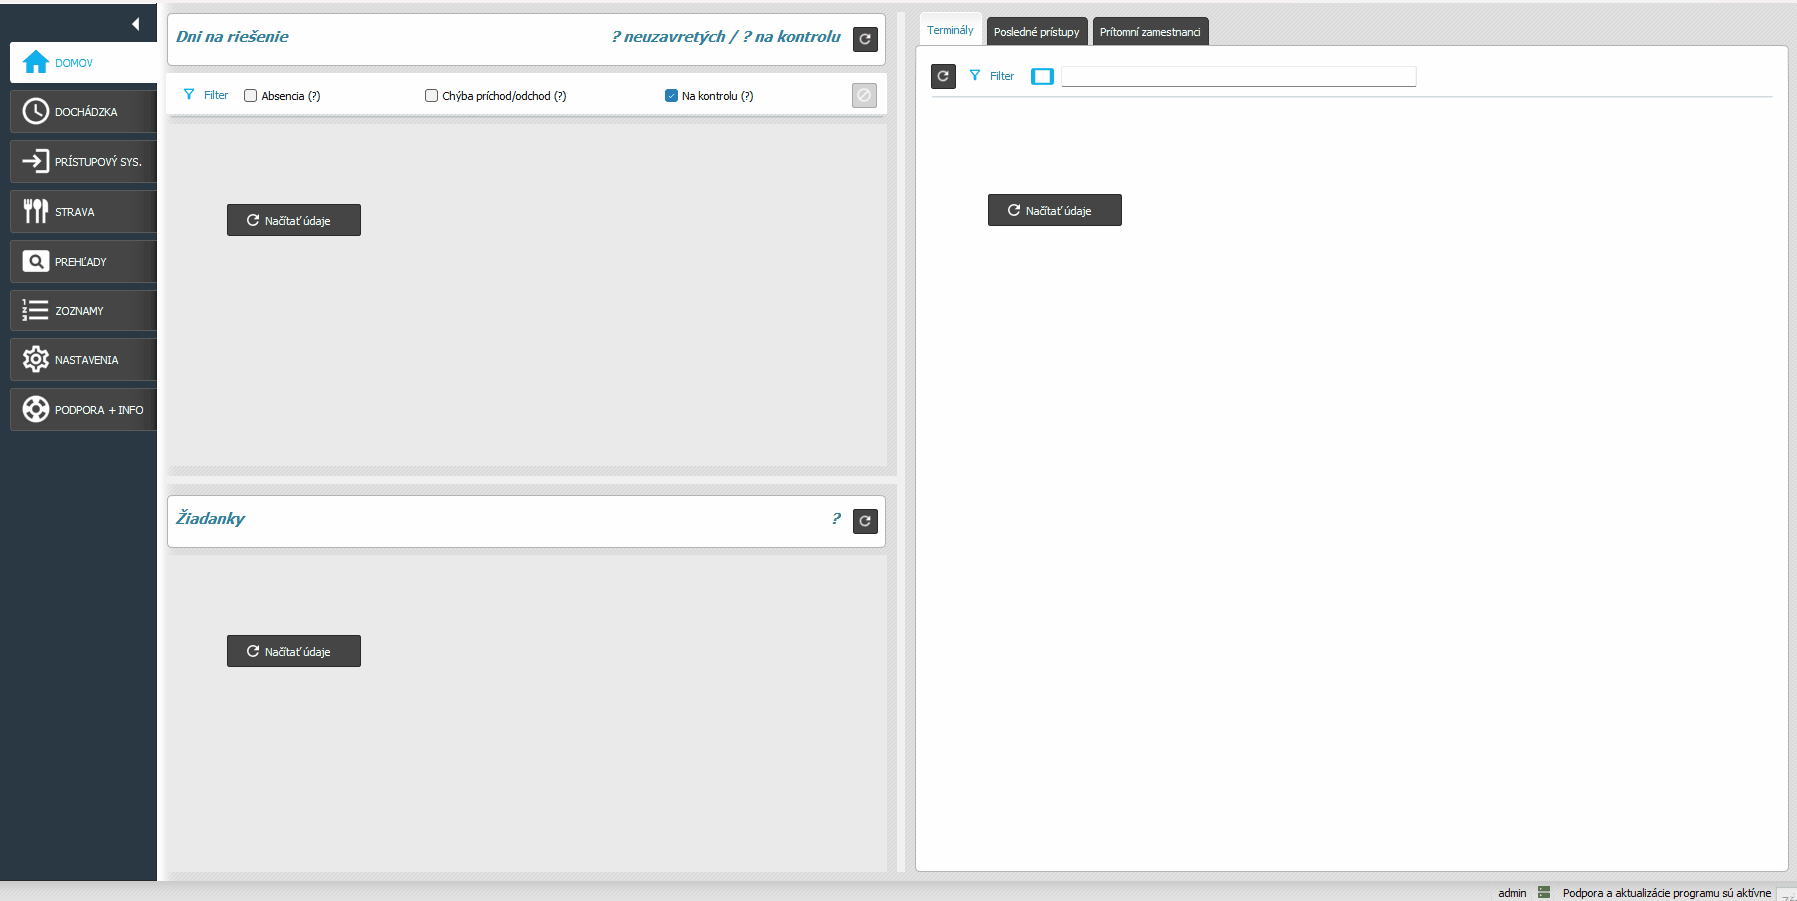Switch to Prítomní zamestnanci tab

(1150, 32)
